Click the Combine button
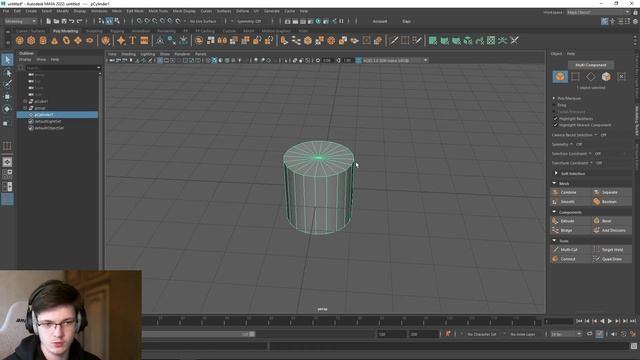Screen dimensions: 640x360 (571, 192)
